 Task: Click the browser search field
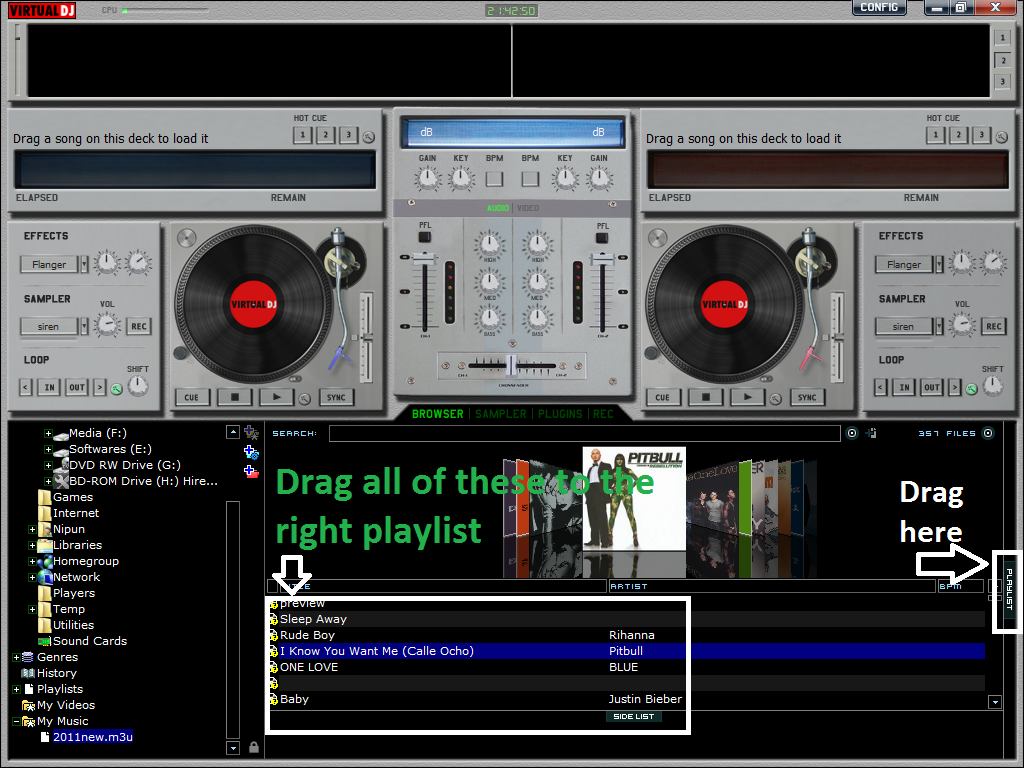pos(584,434)
